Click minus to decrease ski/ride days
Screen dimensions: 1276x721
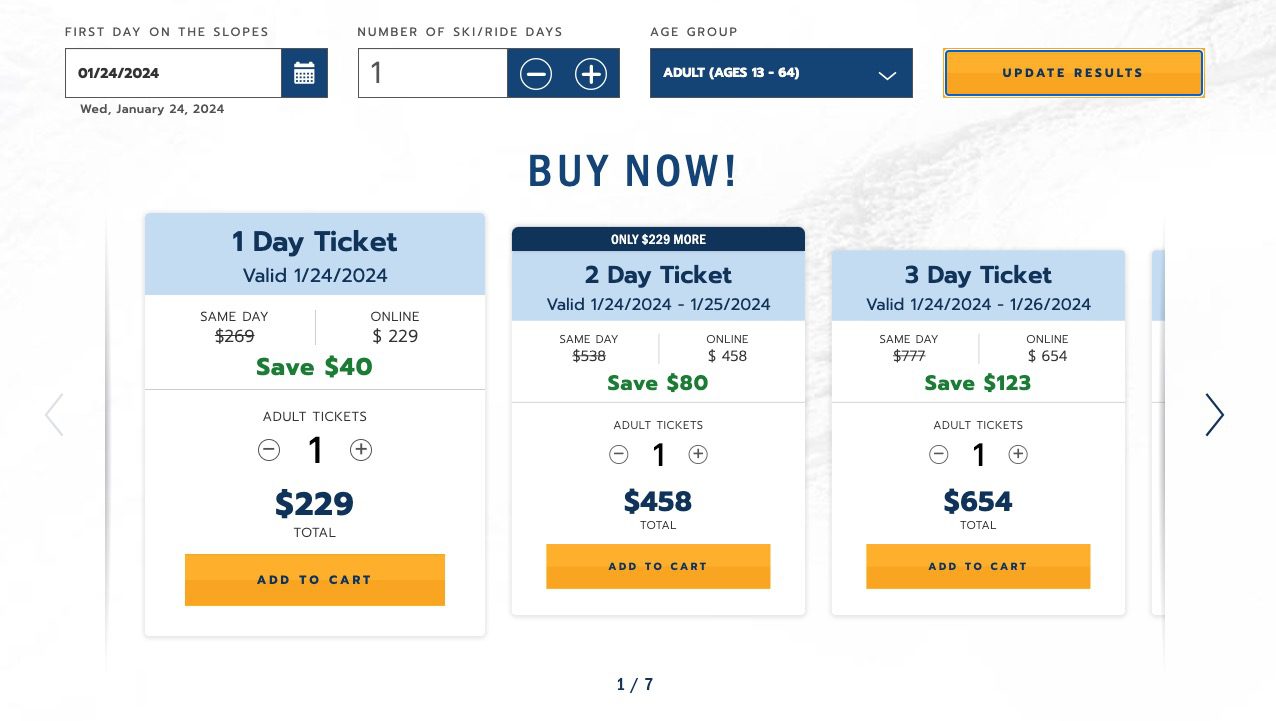(536, 73)
